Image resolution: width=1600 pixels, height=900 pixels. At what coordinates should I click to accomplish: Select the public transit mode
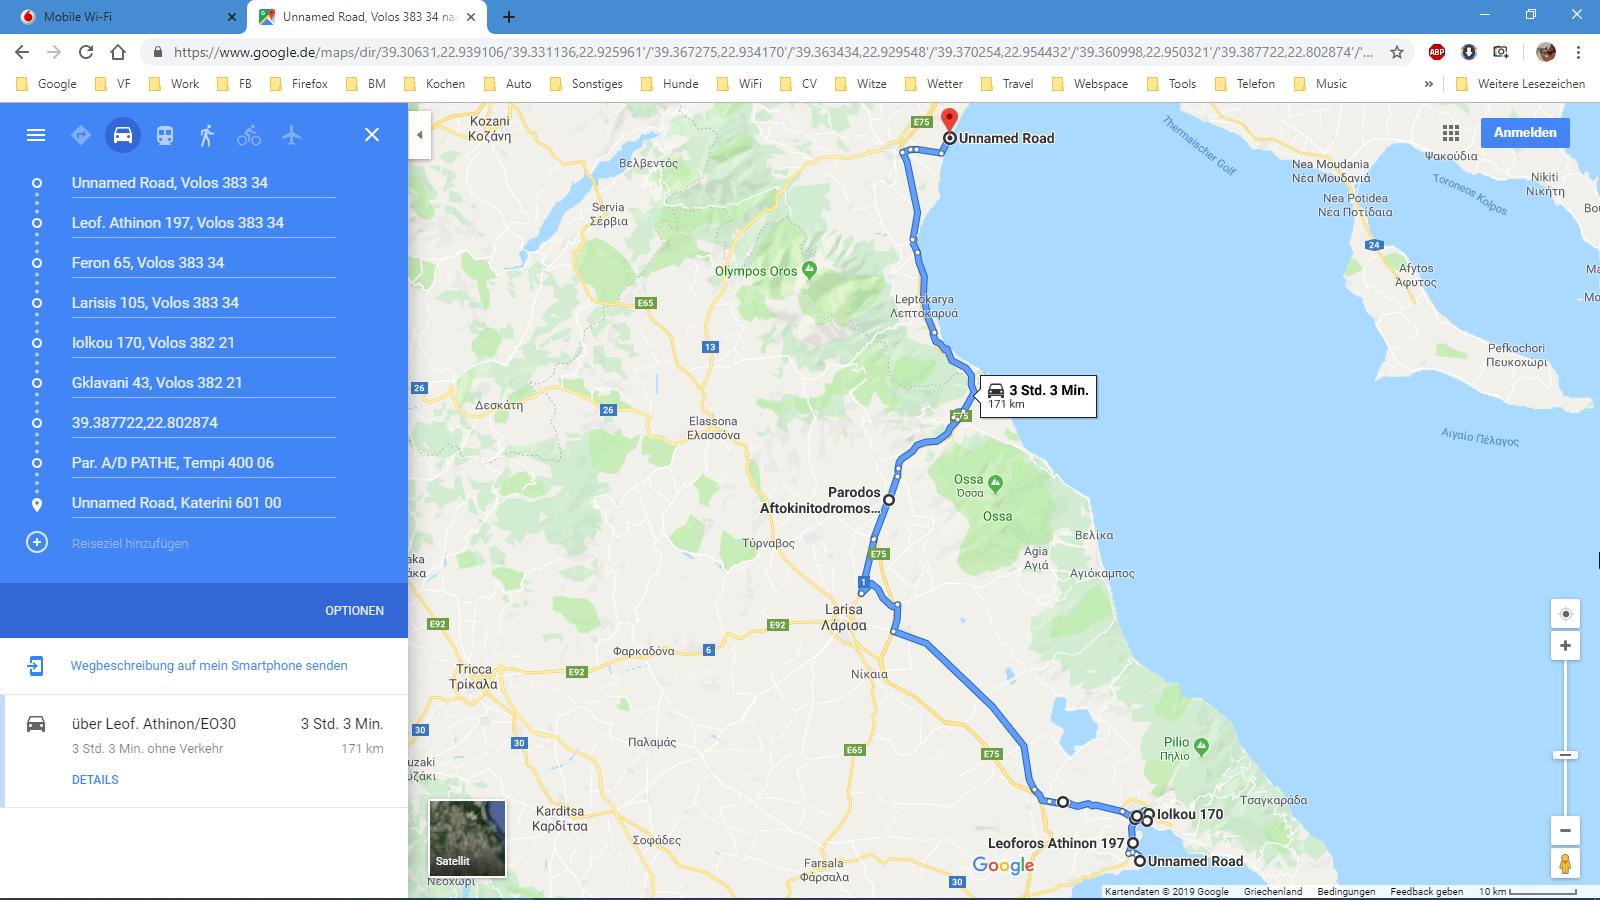[x=165, y=135]
